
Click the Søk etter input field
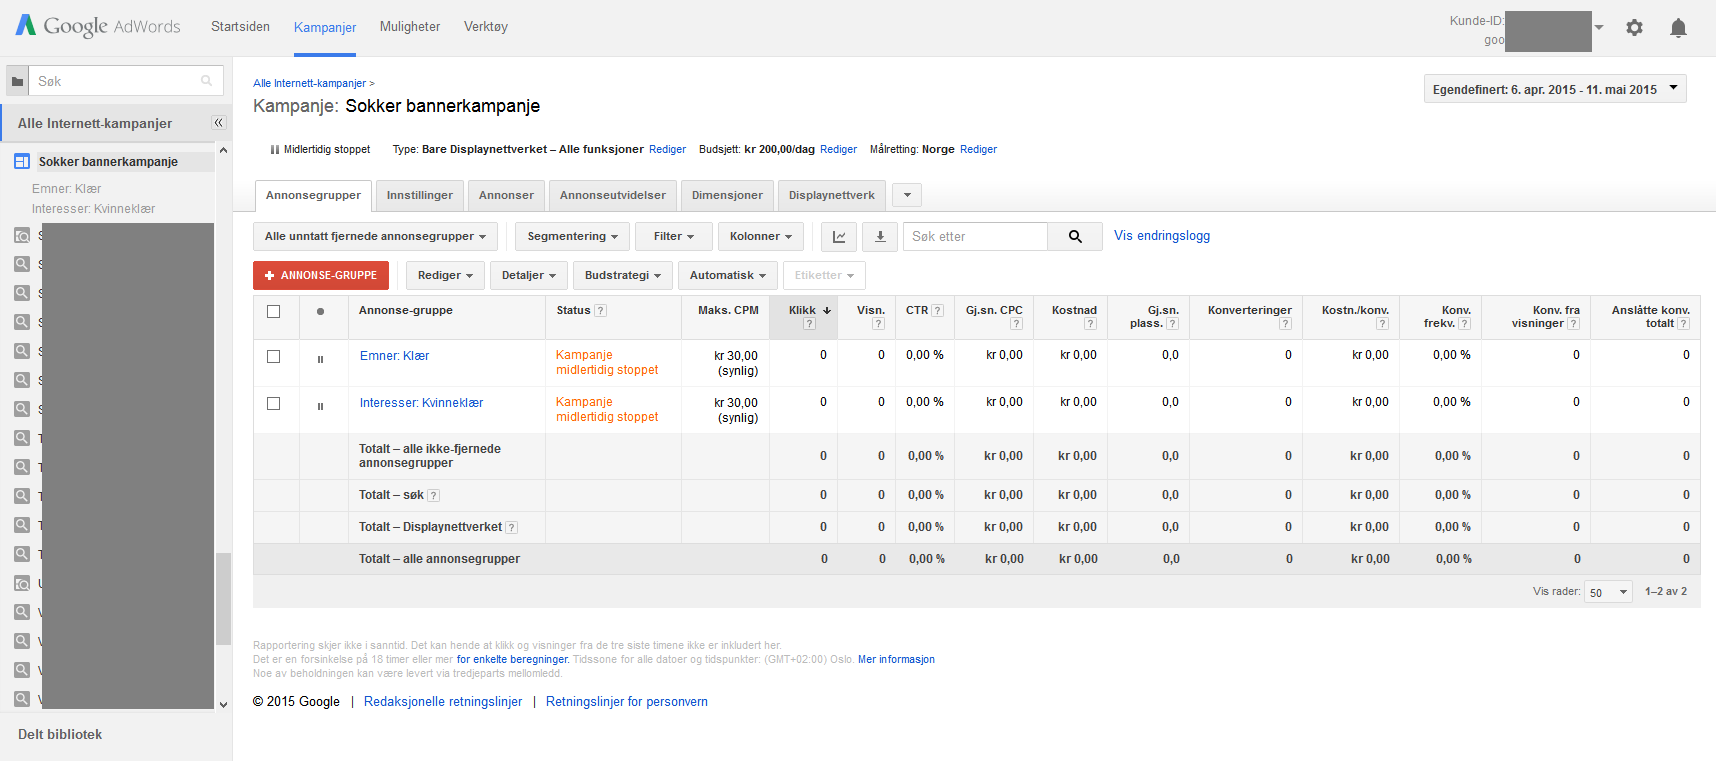[x=975, y=236]
